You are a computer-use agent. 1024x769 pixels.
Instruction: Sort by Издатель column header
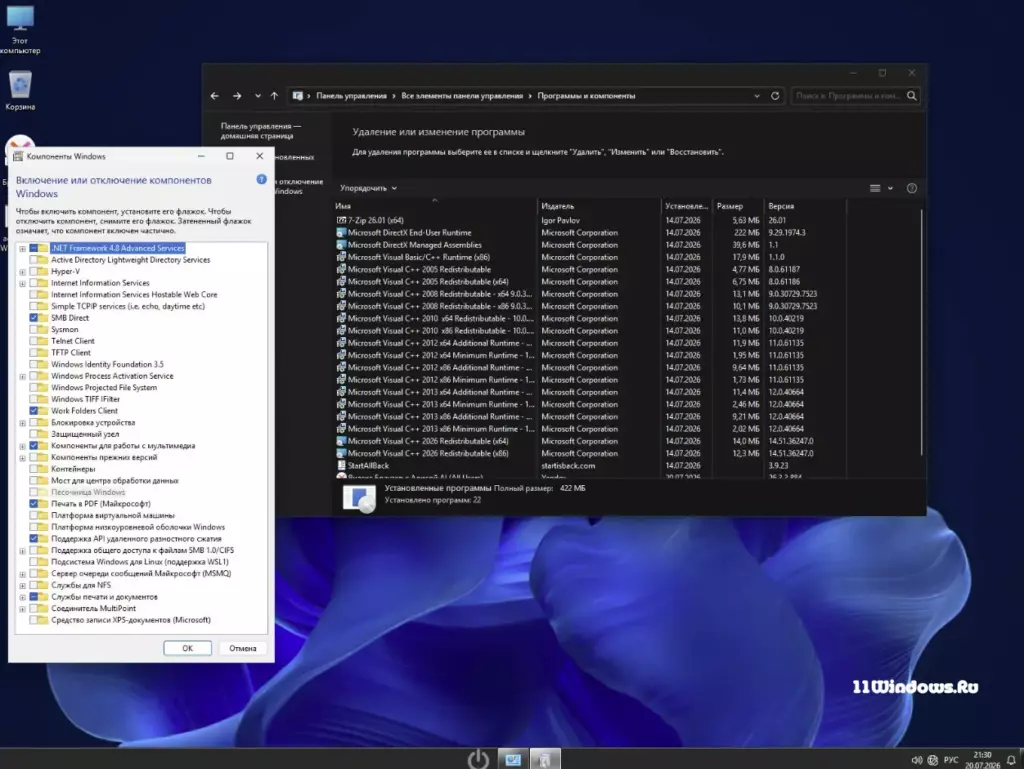tap(599, 206)
